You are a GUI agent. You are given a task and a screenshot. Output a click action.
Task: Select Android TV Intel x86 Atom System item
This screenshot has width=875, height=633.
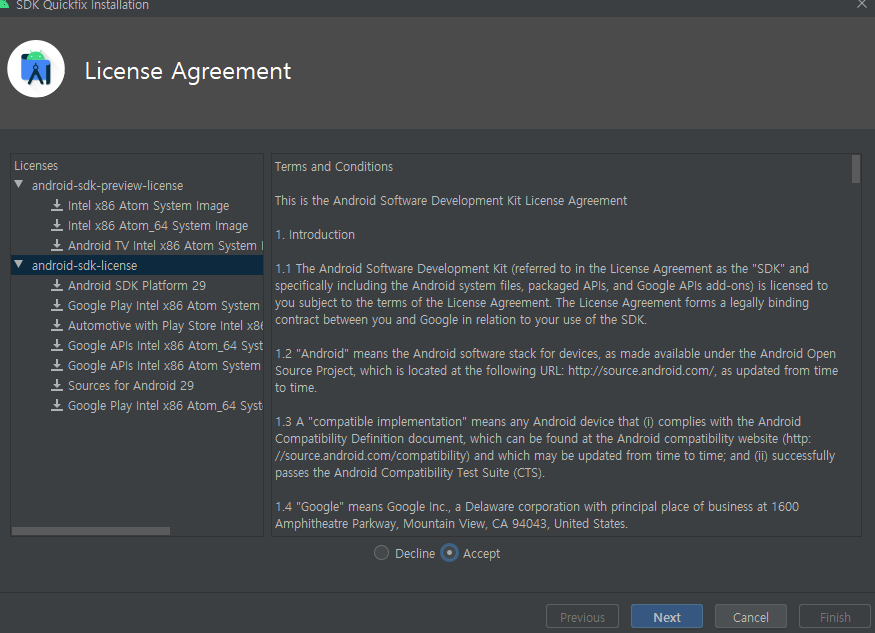[x=165, y=246]
